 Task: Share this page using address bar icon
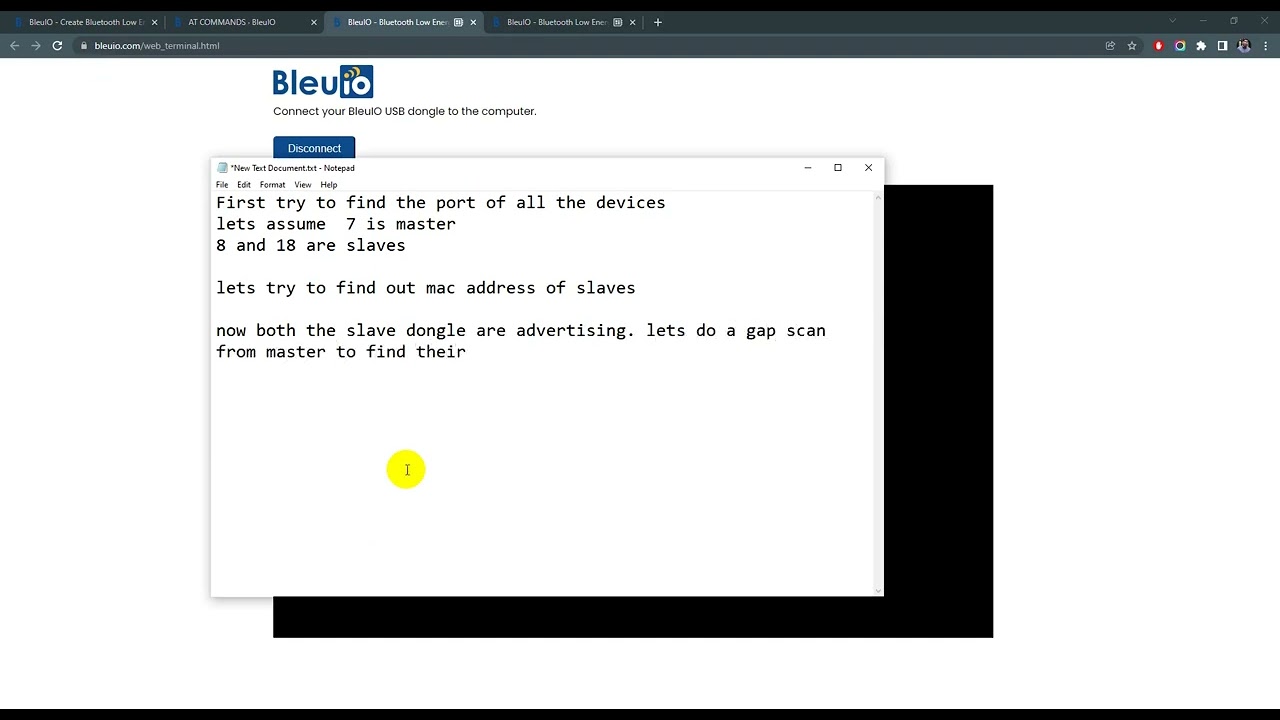(x=1110, y=45)
